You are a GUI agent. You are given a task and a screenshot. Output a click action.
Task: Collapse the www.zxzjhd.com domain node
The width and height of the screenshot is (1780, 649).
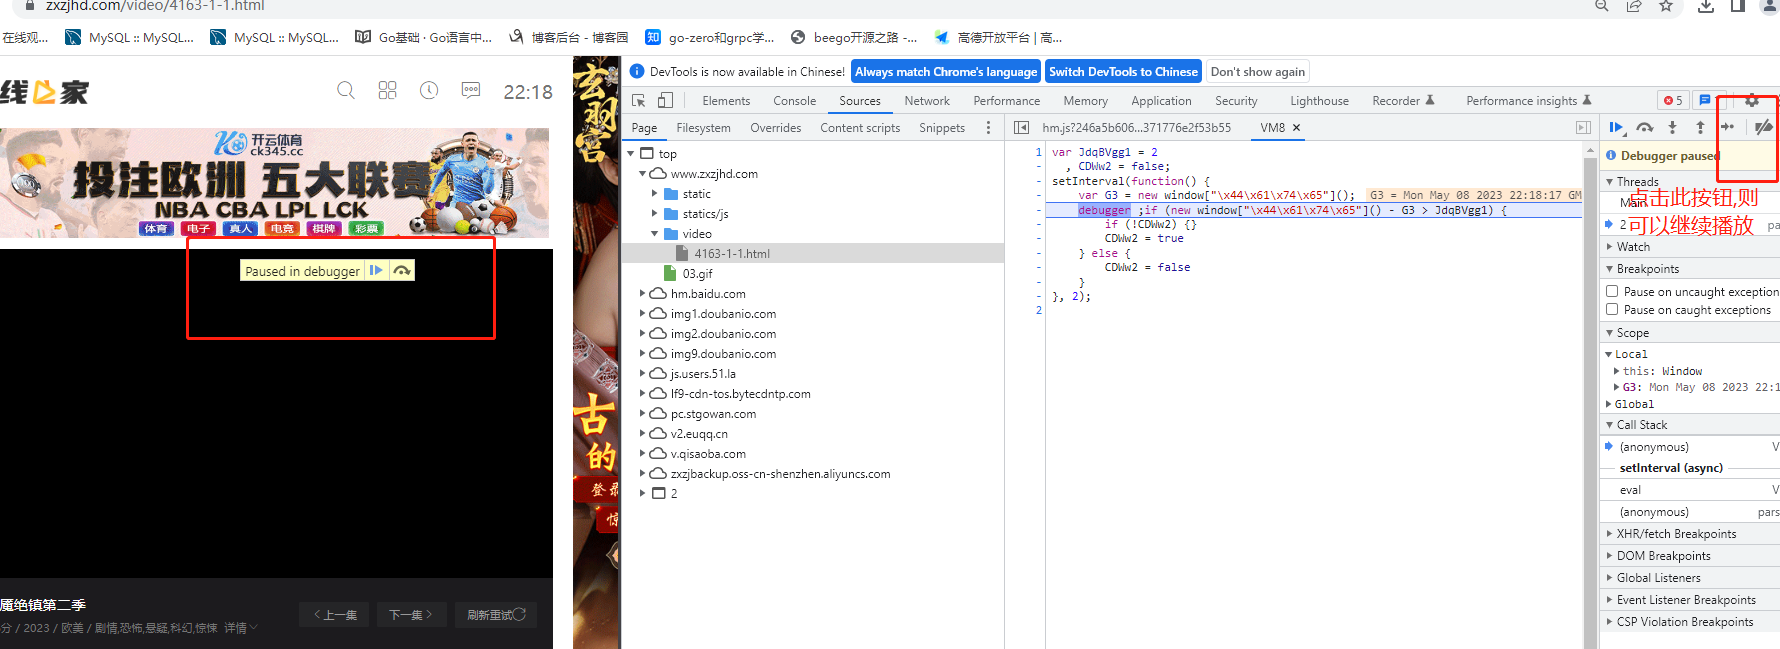643,174
